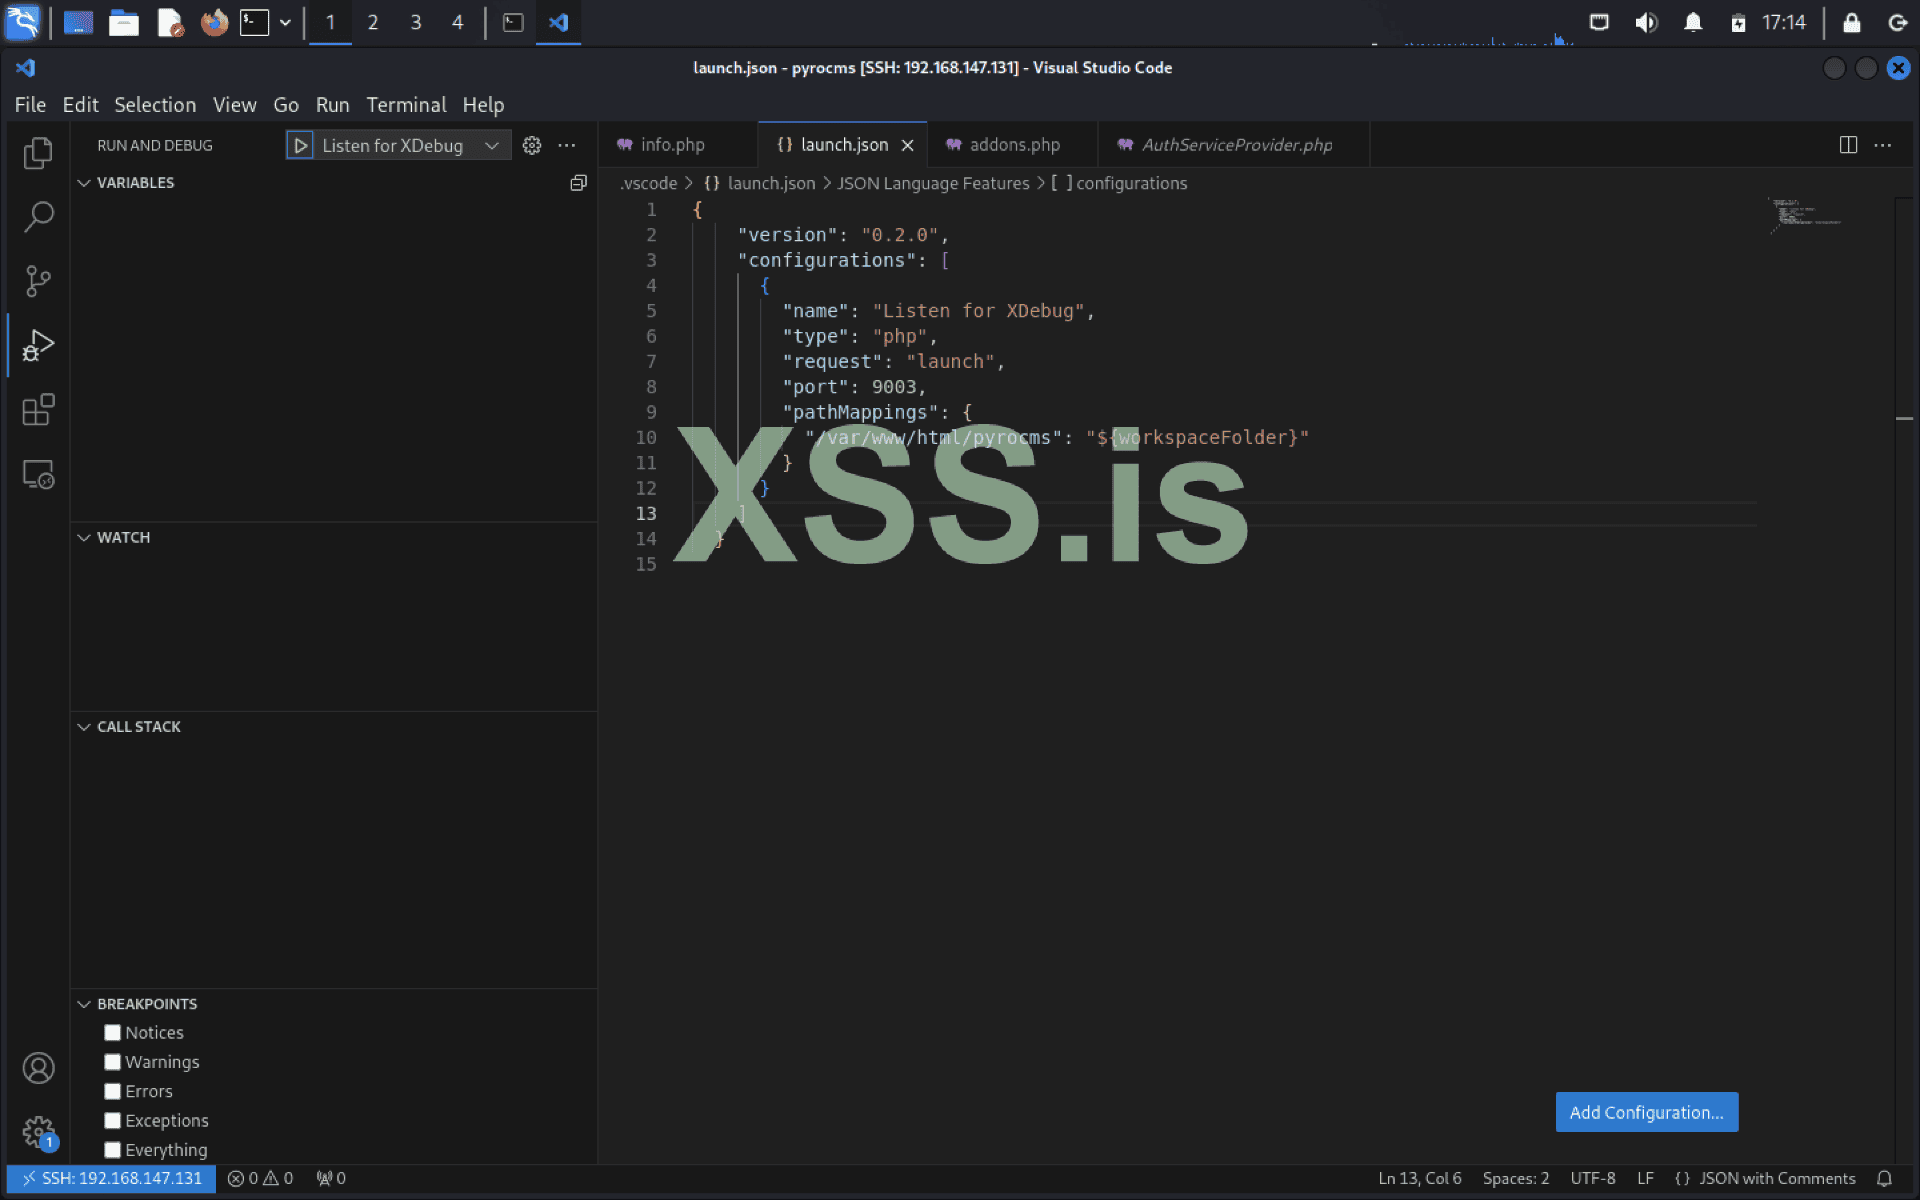Image resolution: width=1920 pixels, height=1200 pixels.
Task: Start debugging with green play button
Action: (300, 145)
